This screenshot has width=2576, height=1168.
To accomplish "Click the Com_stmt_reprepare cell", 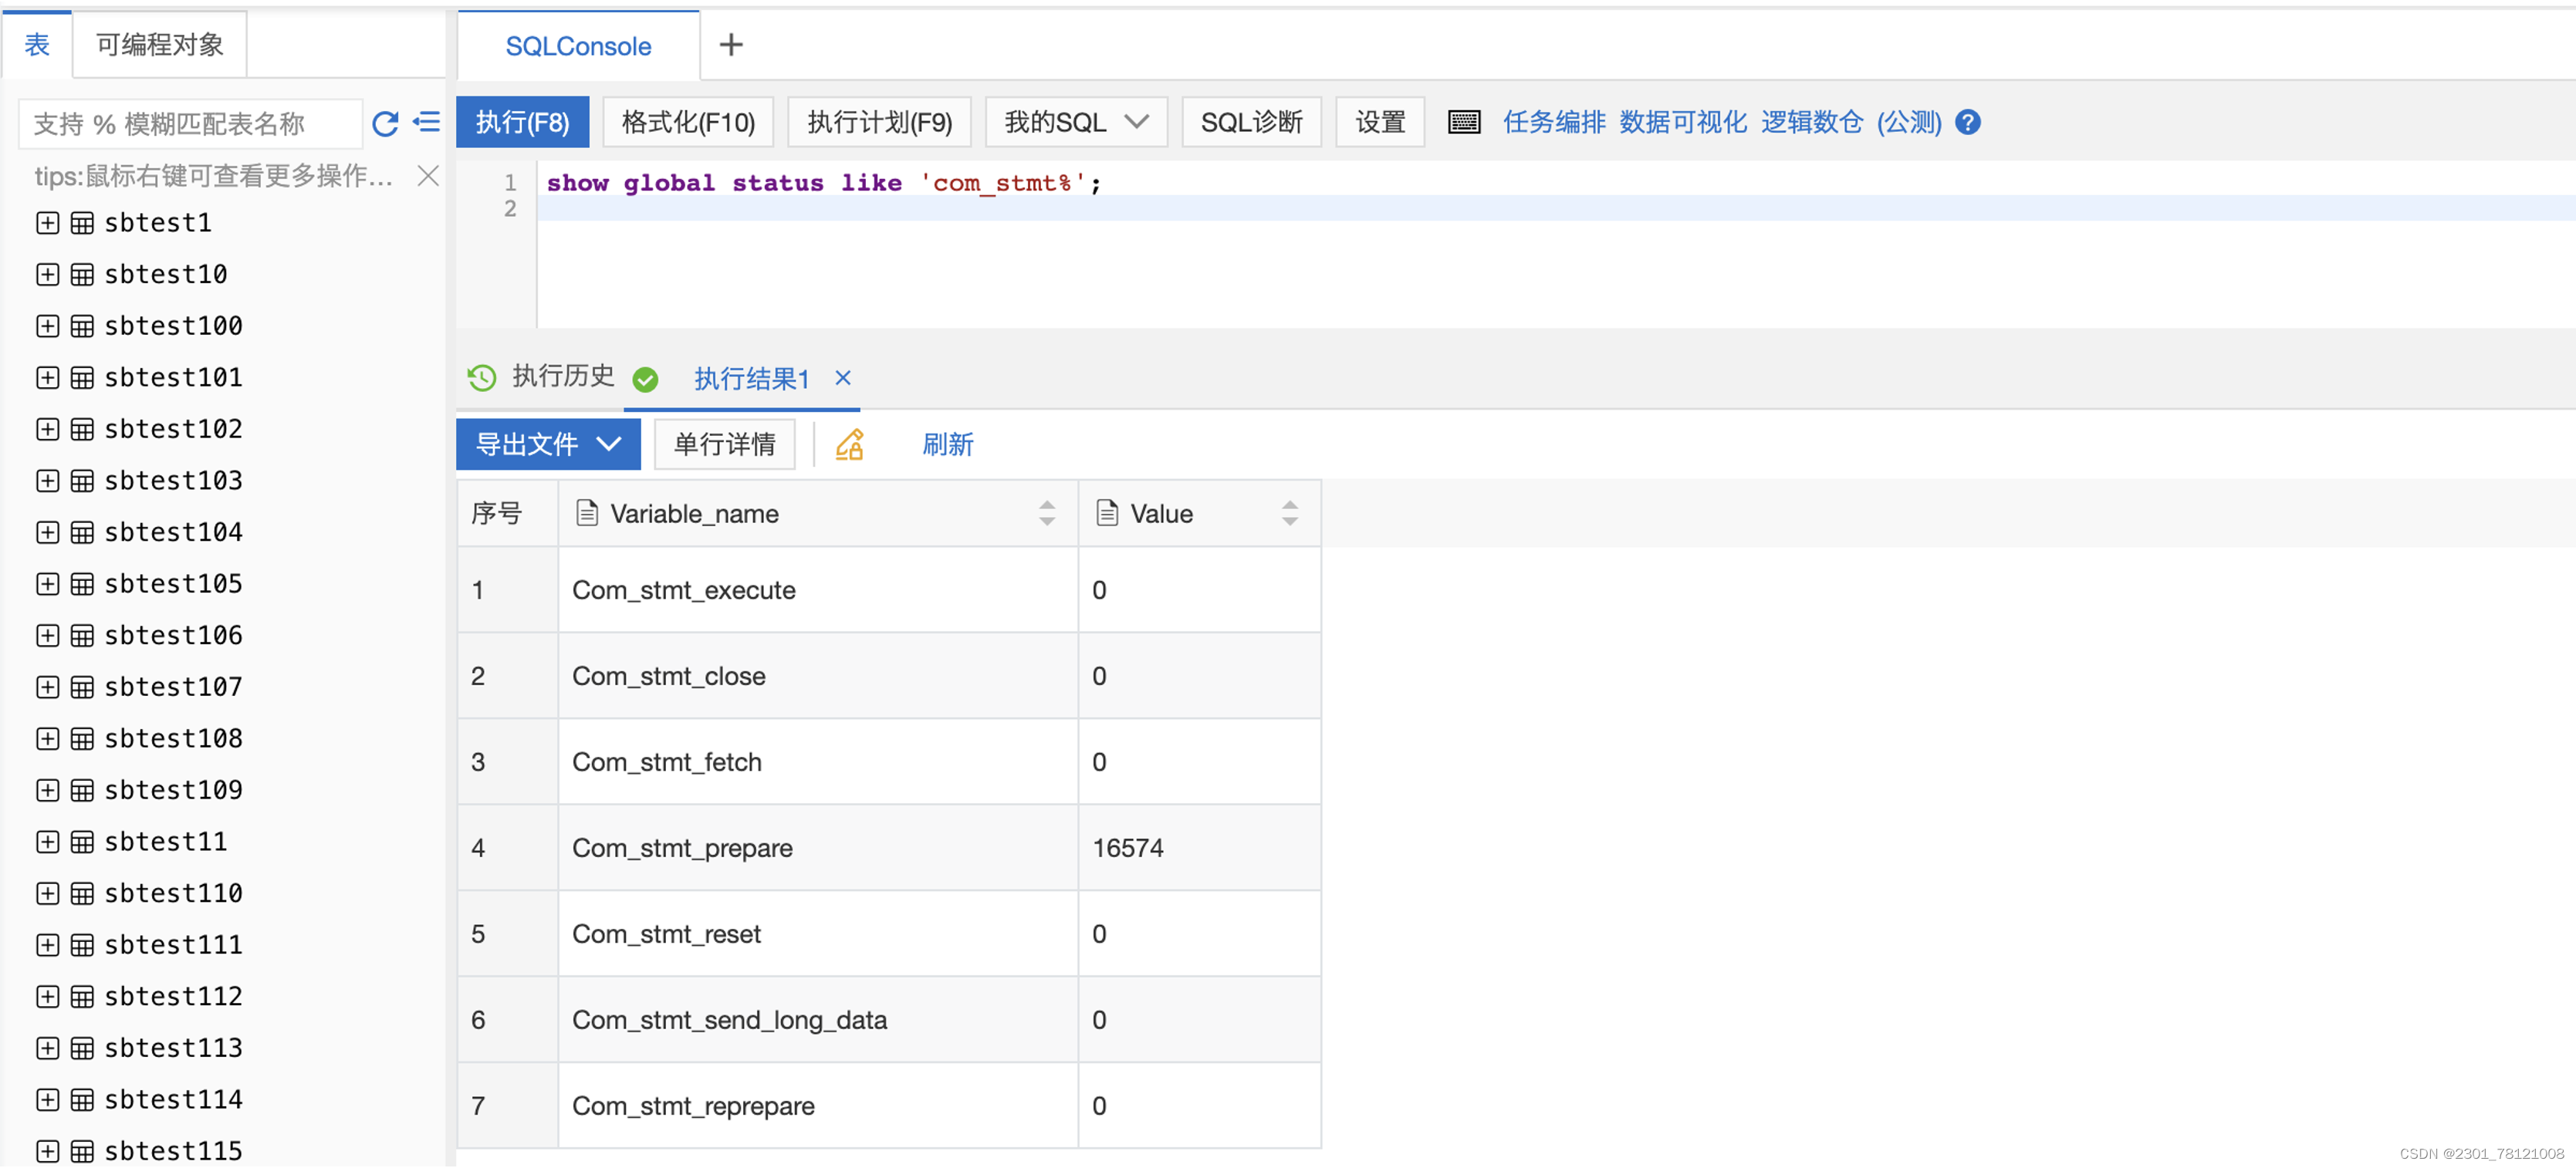I will pos(818,1106).
